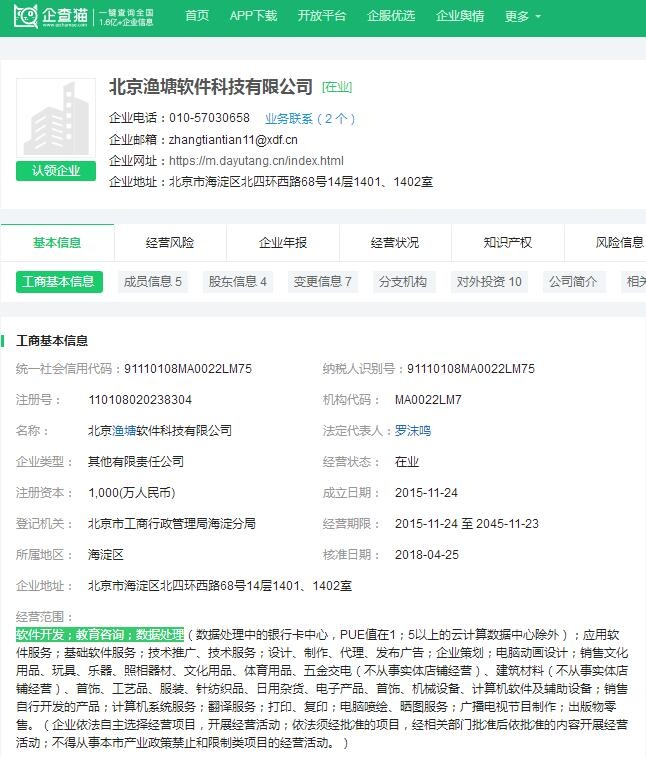Viewport: 646px width, 757px height.
Task: Click the 企查猫 cat logo icon
Action: tap(26, 16)
